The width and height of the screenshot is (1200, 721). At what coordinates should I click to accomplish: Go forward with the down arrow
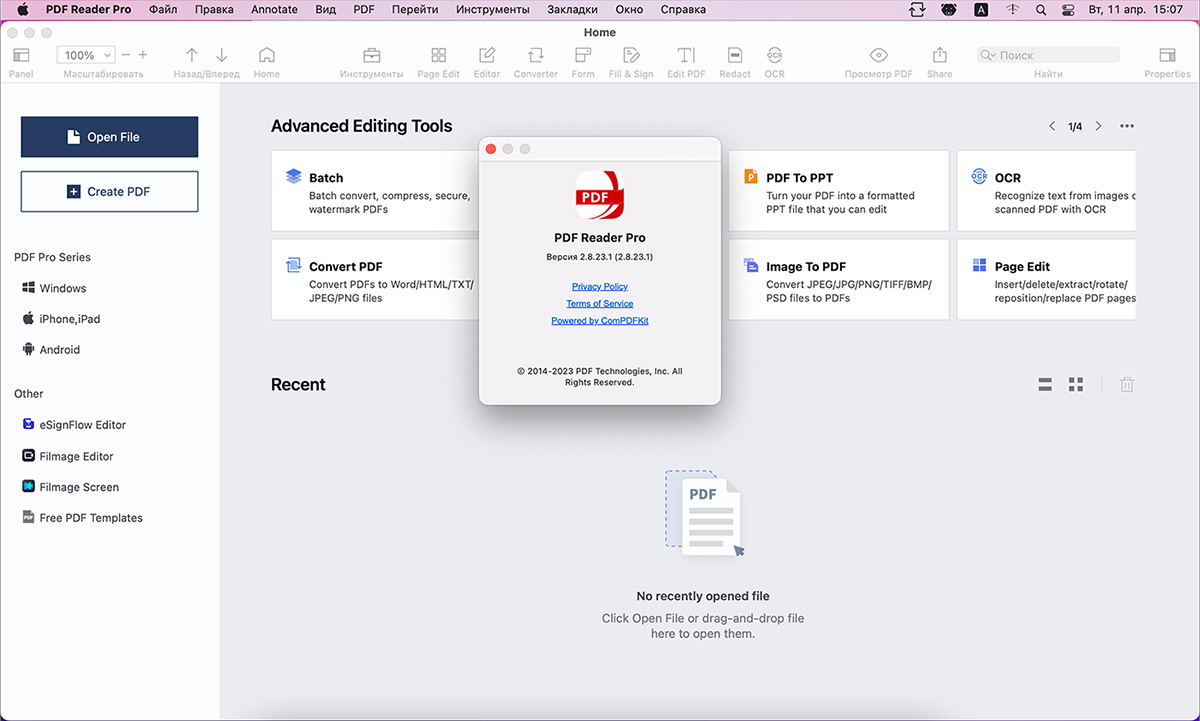click(222, 55)
